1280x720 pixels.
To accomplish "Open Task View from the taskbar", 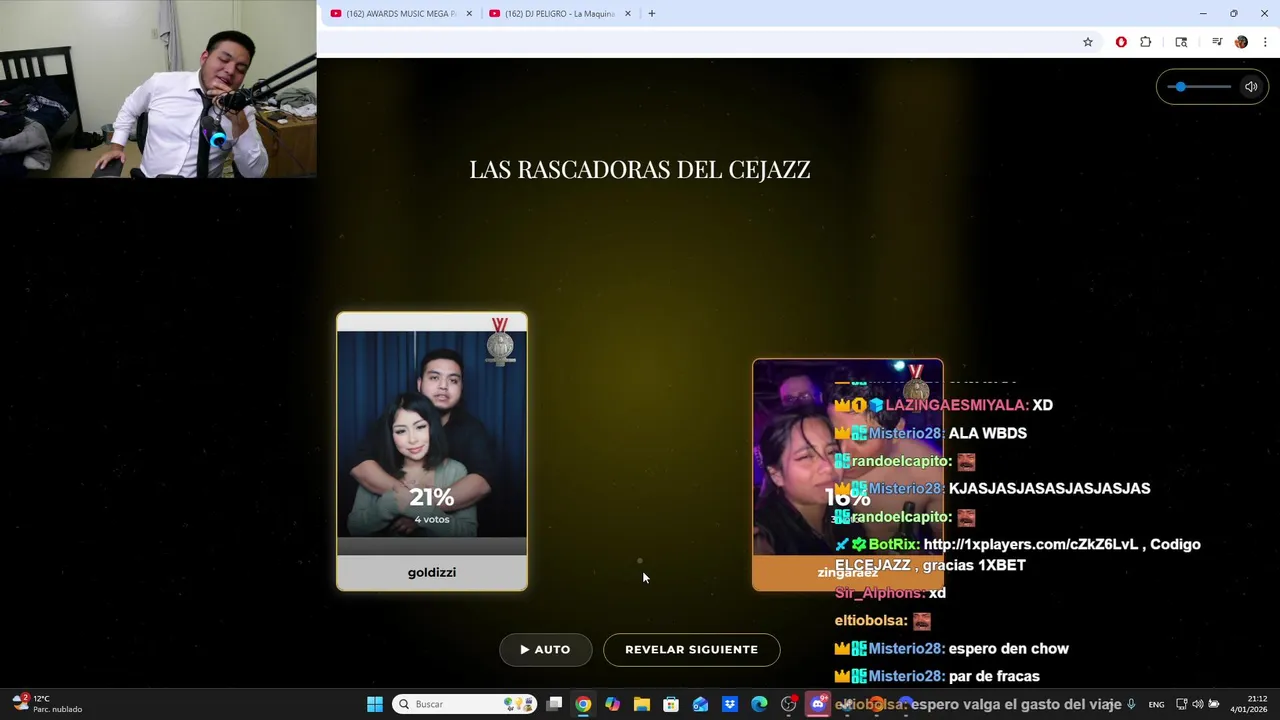I will [554, 704].
